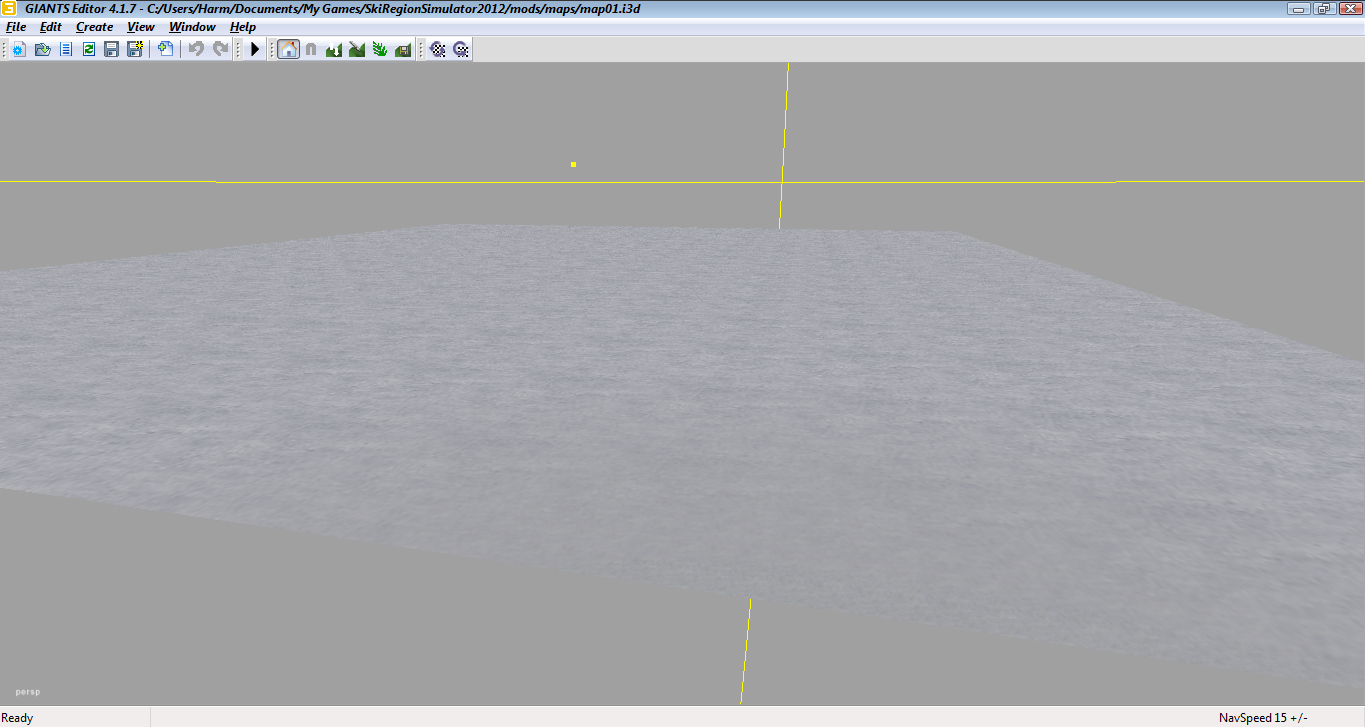Open the View menu

[x=141, y=27]
